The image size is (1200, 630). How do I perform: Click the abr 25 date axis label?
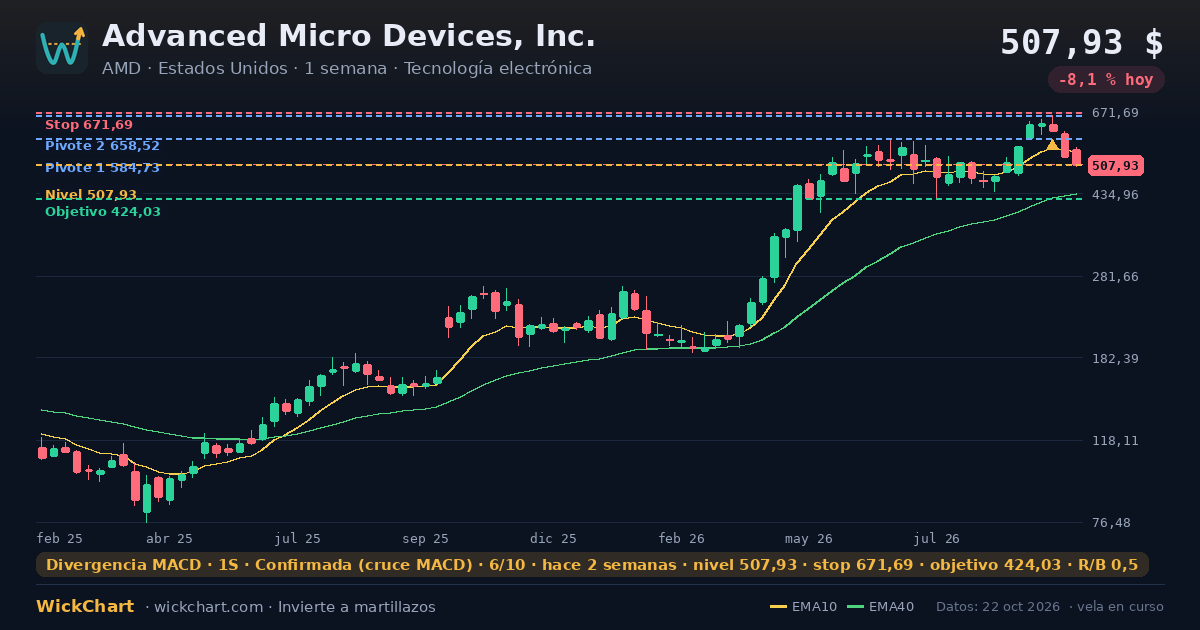click(x=169, y=538)
